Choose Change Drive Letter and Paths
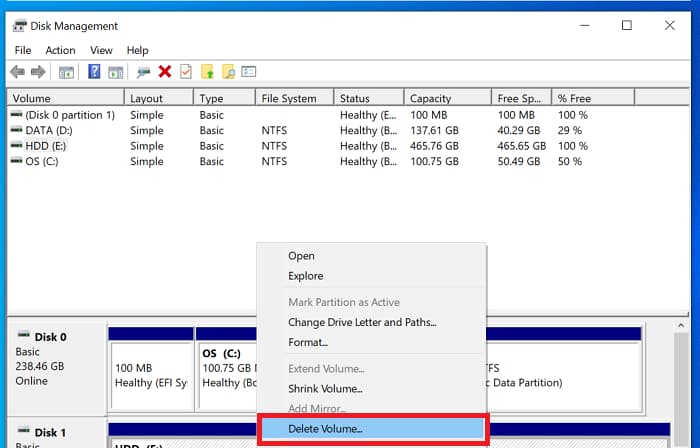The width and height of the screenshot is (700, 448). tap(362, 322)
